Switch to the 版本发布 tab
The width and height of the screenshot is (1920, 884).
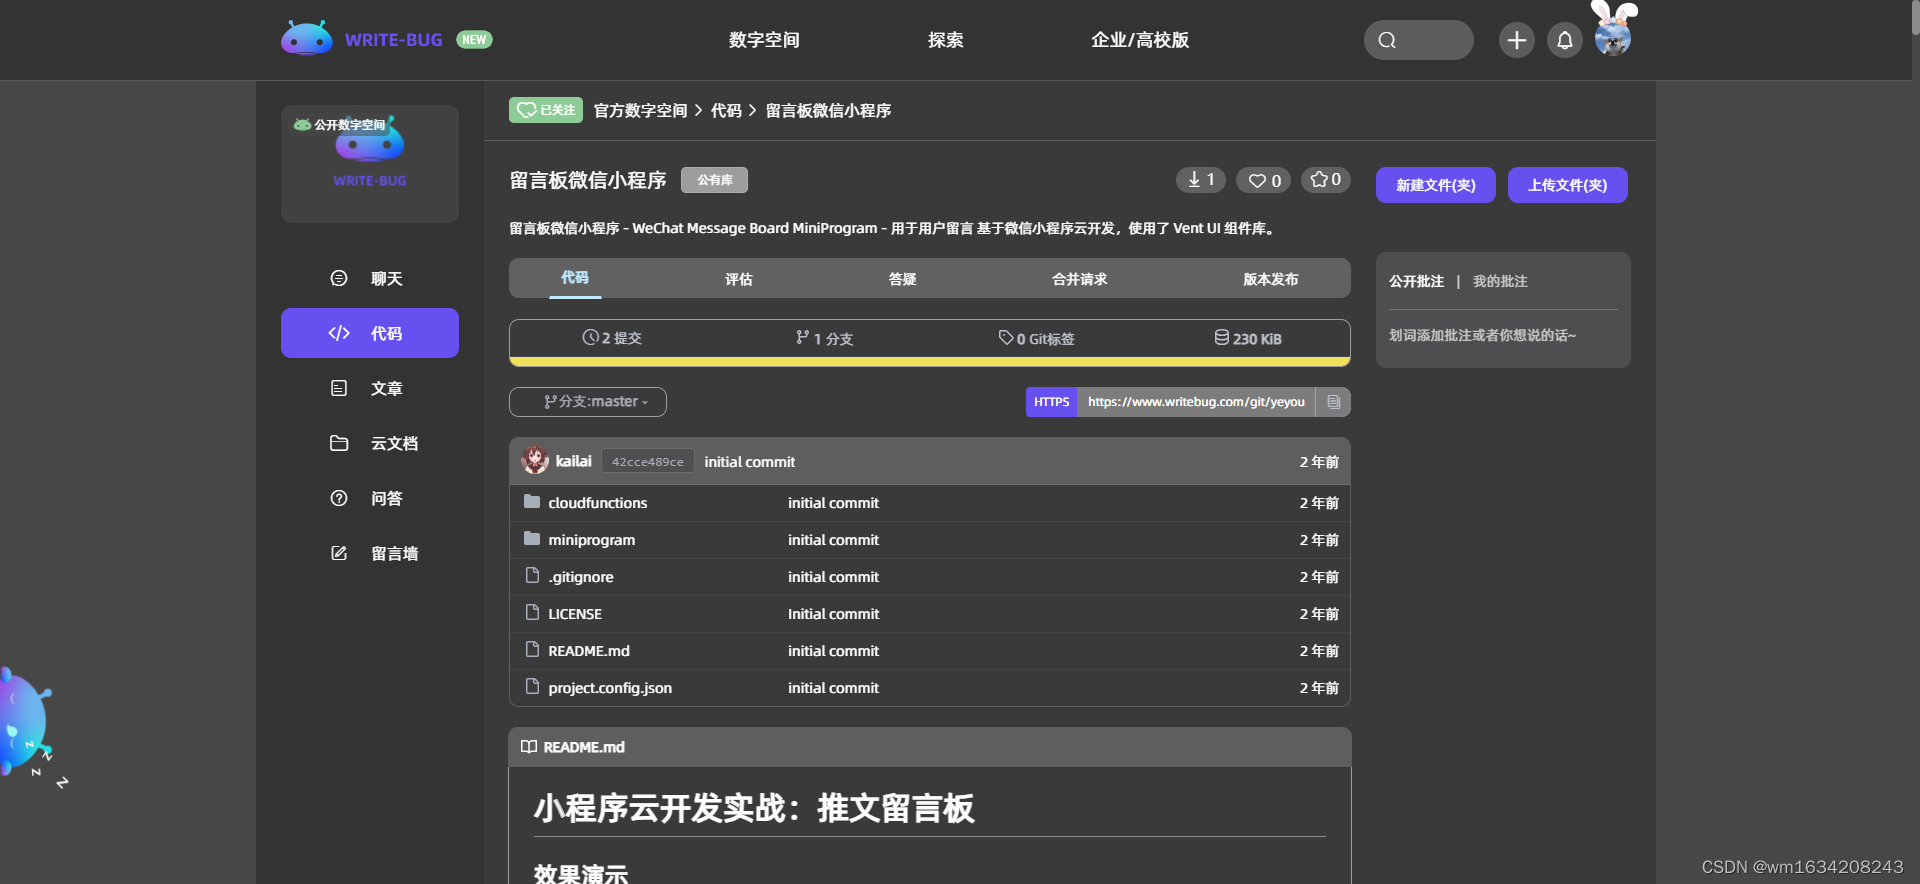[x=1271, y=279]
